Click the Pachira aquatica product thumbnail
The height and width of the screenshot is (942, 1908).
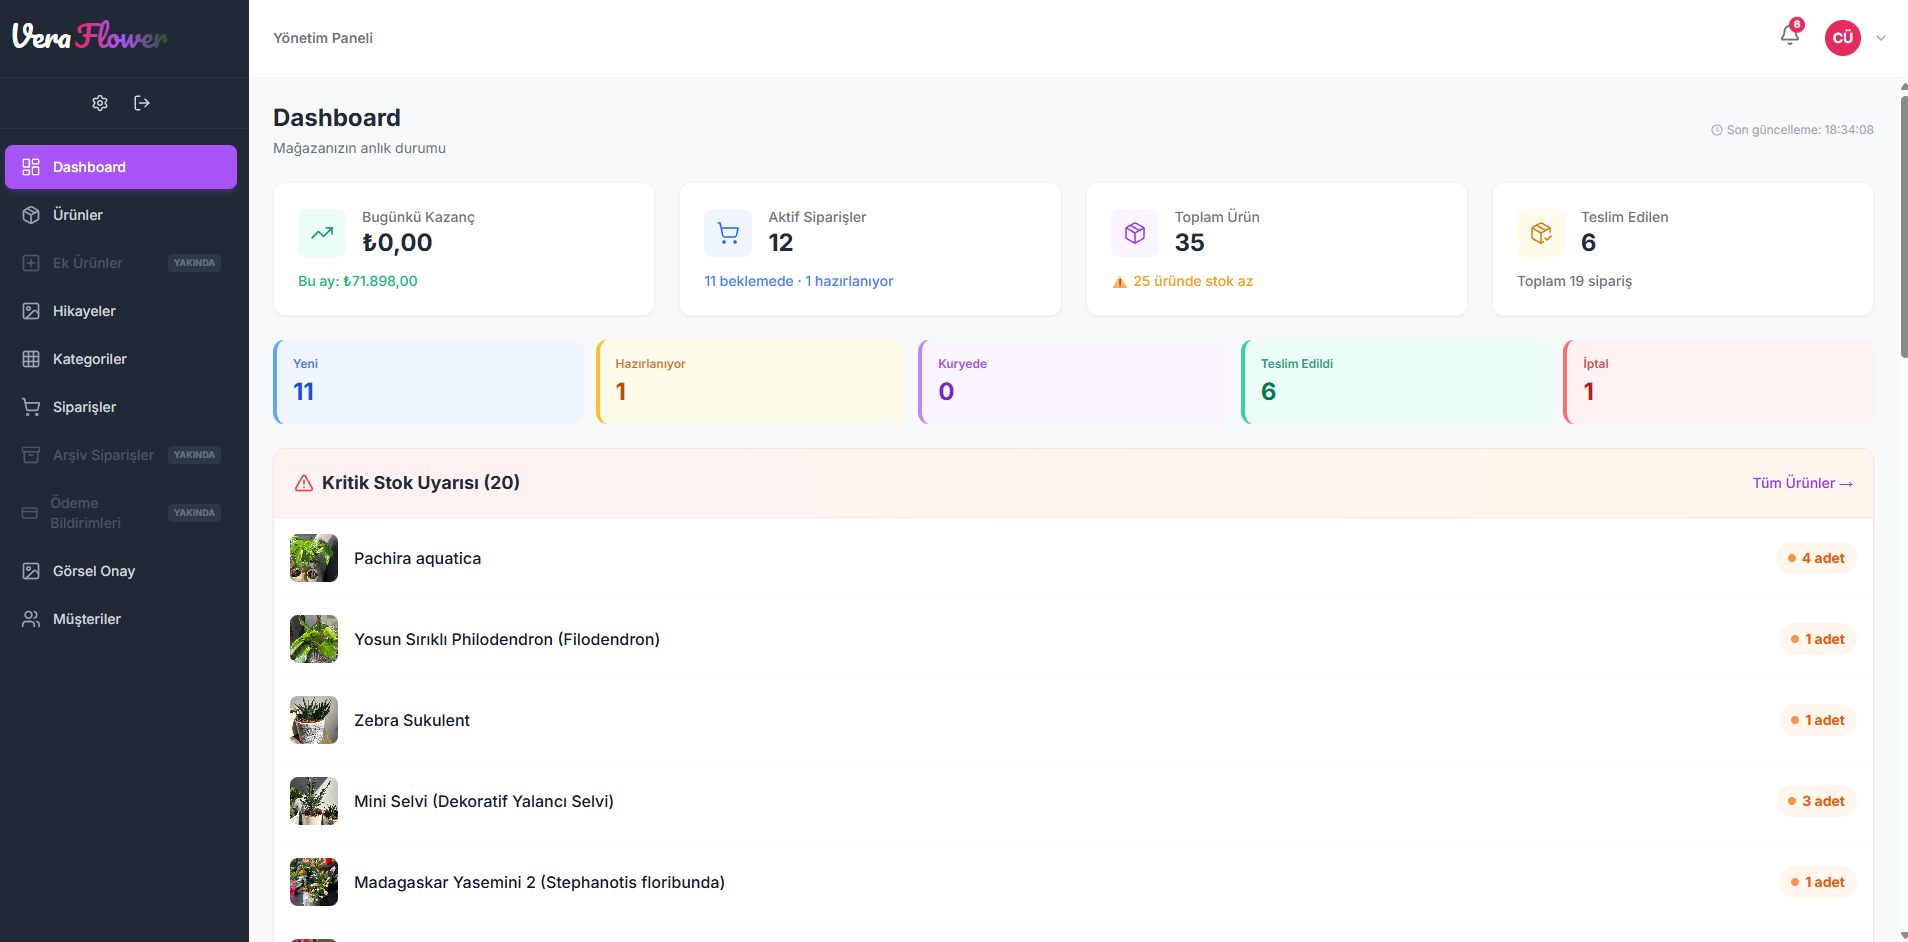tap(314, 558)
